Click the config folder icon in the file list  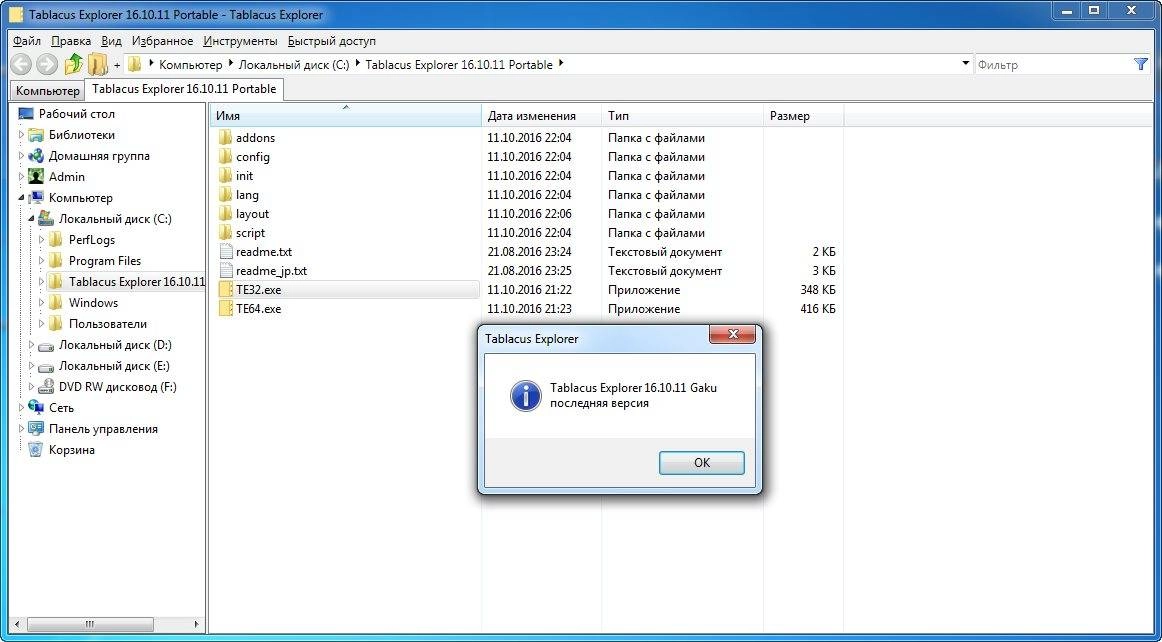225,157
